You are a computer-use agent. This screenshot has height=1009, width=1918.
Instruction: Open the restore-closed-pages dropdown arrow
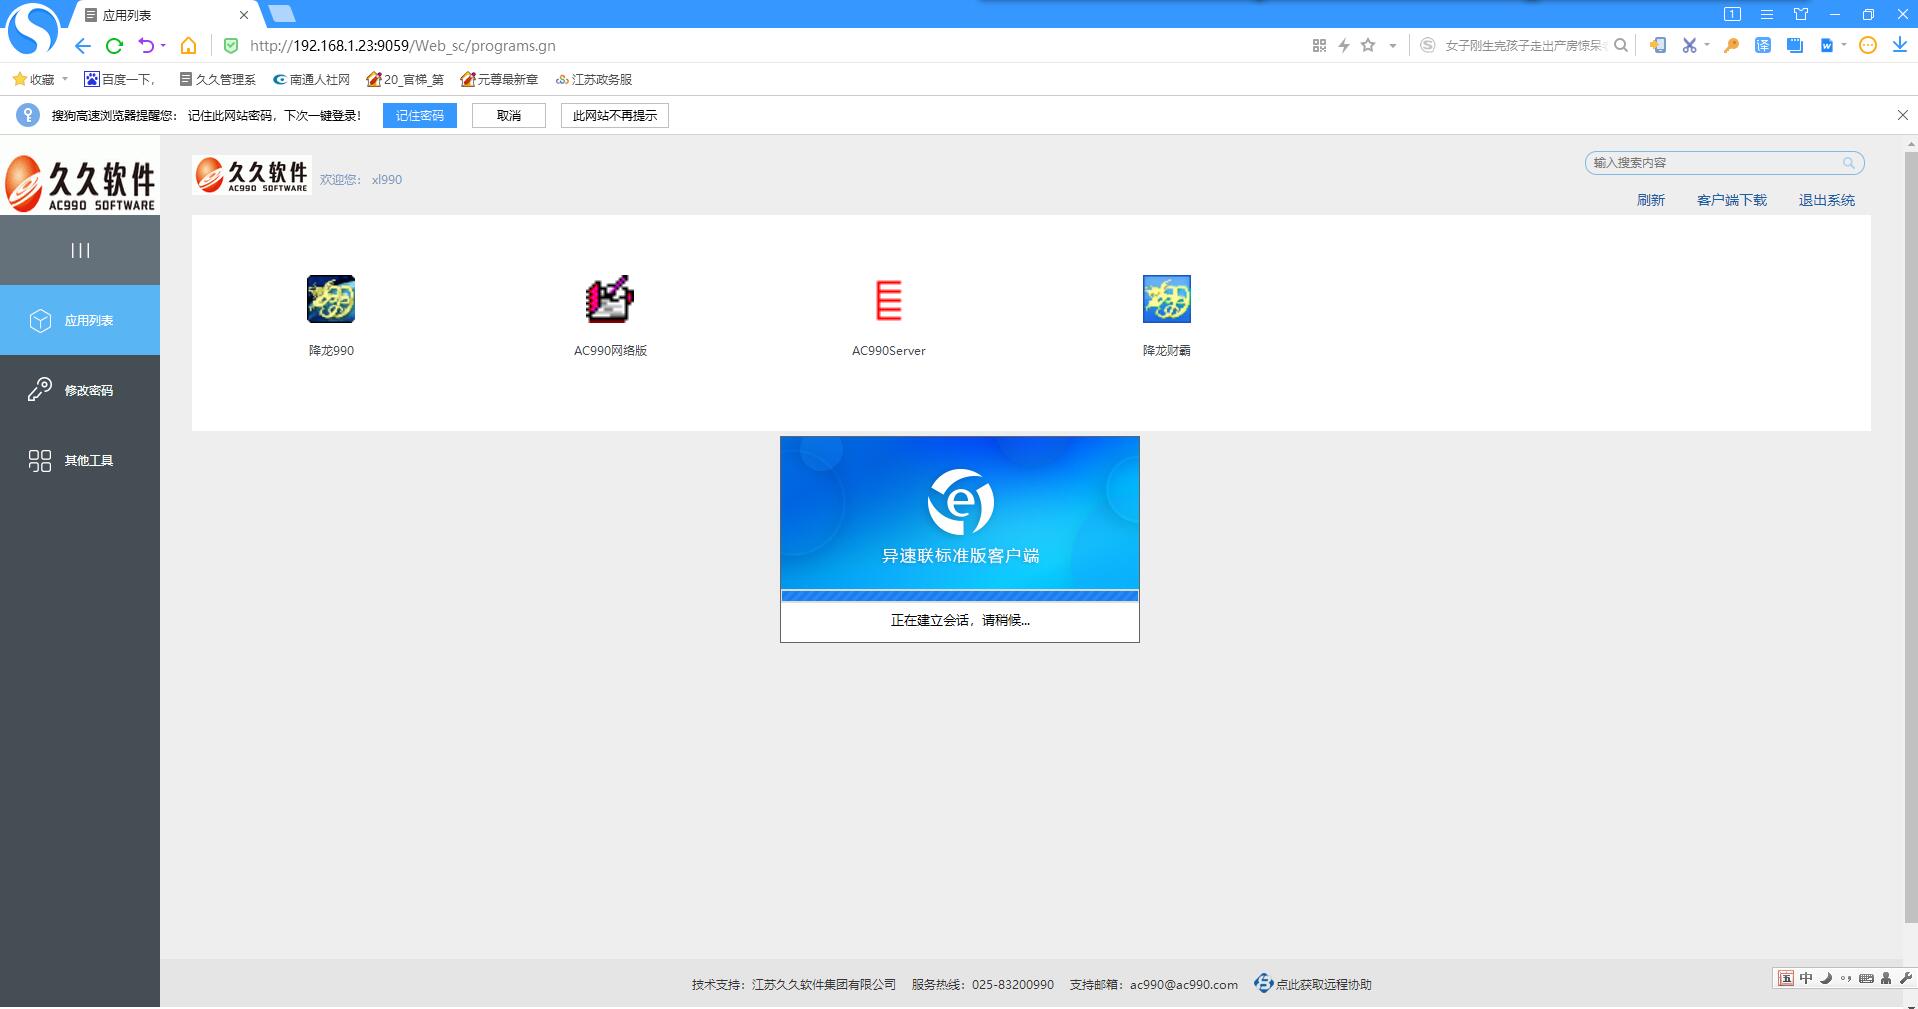163,45
